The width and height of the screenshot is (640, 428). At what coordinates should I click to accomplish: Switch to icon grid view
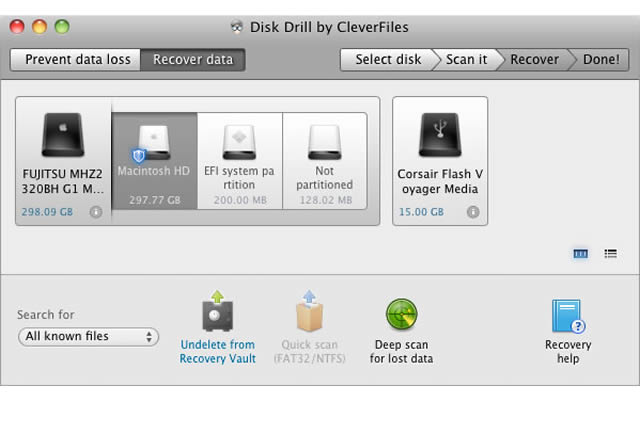[x=580, y=254]
